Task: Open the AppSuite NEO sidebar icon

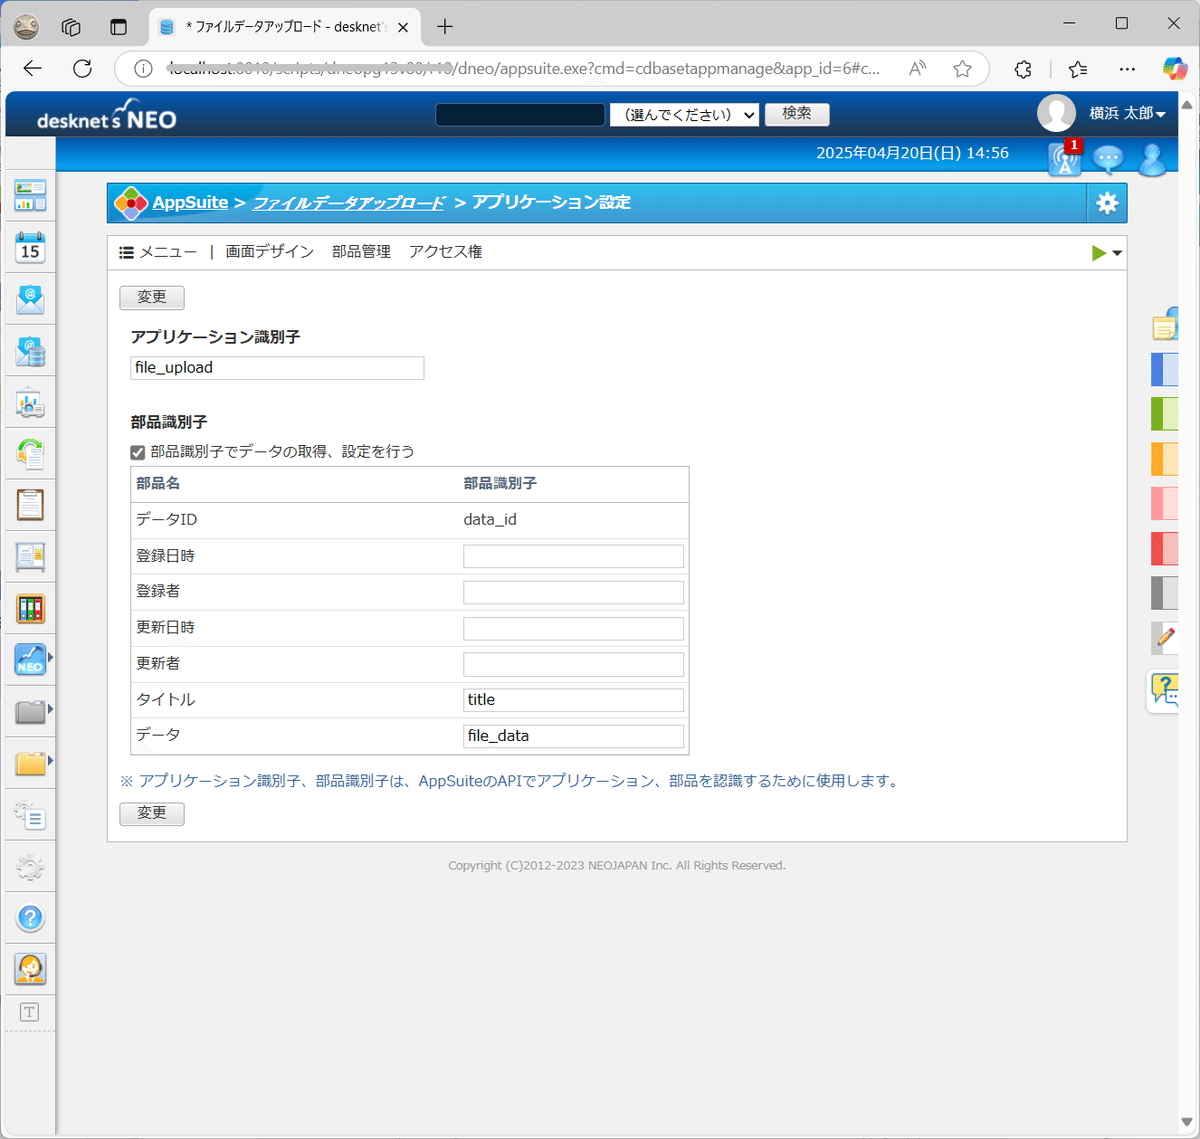Action: 29,659
